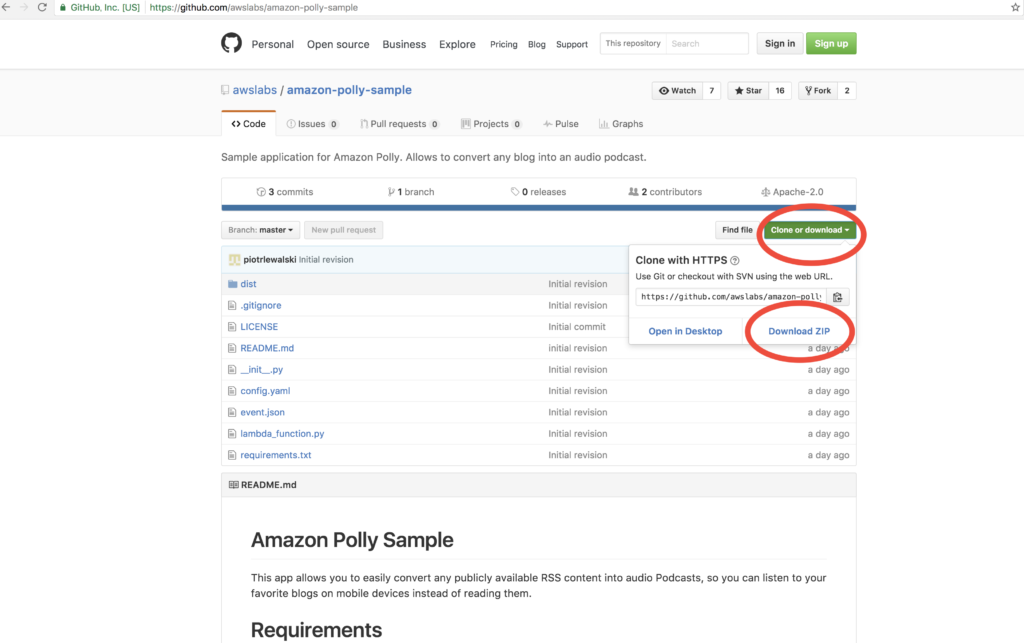This screenshot has height=643, width=1024.
Task: Open the requirements.txt file
Action: 276,455
